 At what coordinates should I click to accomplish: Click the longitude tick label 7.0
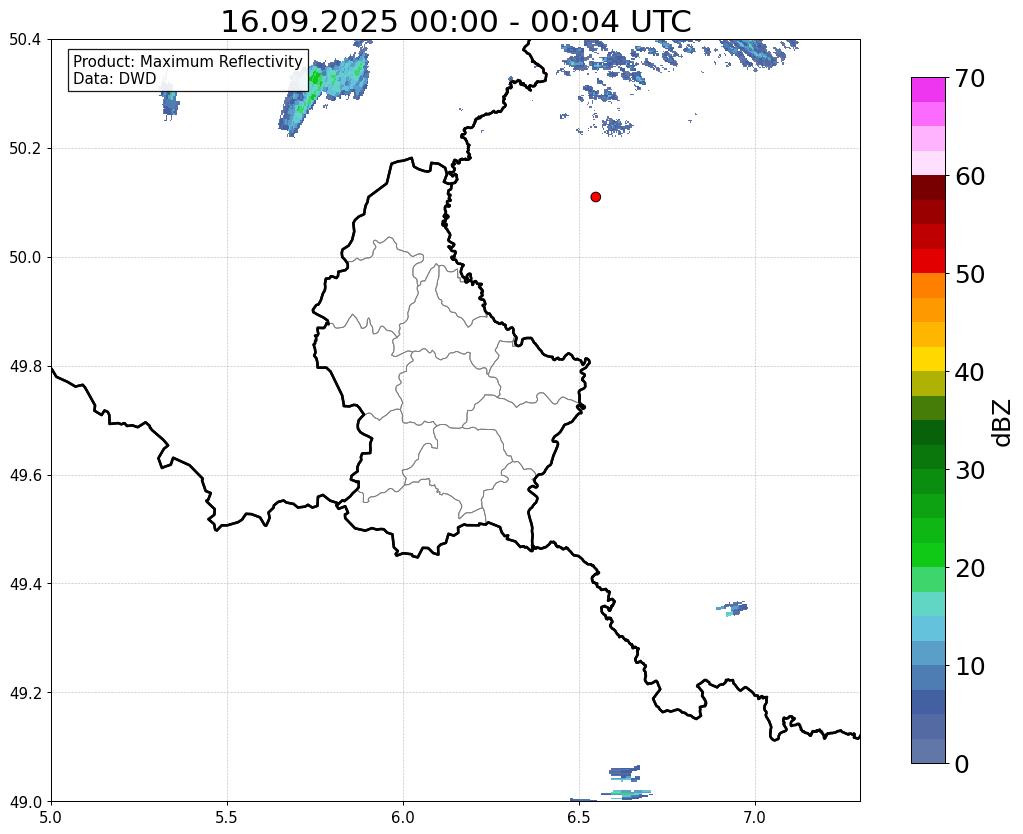coord(755,817)
